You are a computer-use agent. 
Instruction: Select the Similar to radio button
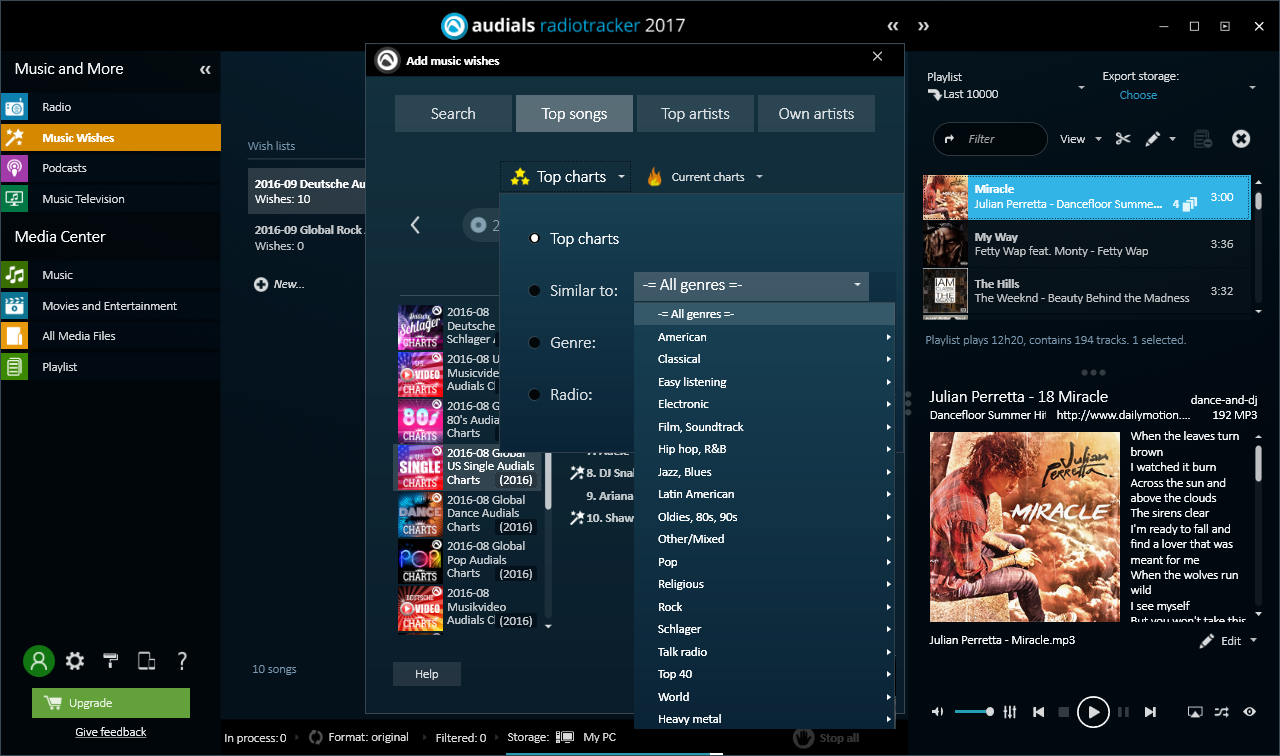[535, 291]
